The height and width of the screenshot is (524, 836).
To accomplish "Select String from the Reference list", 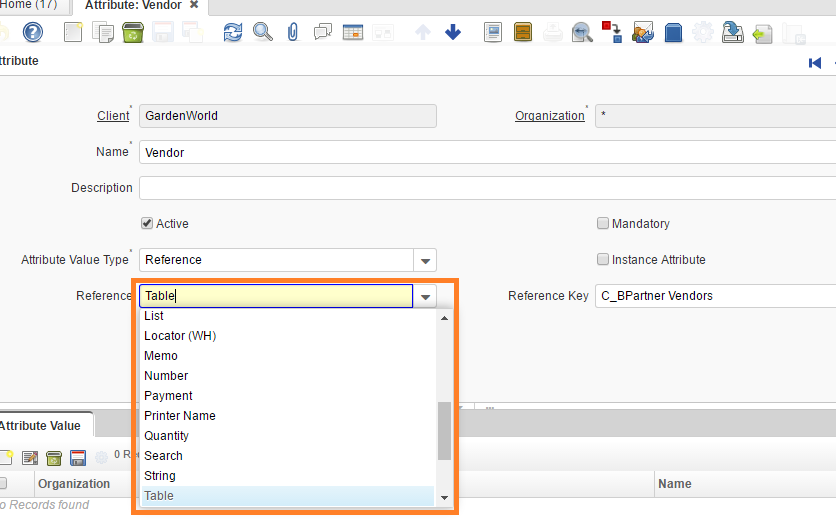I will point(160,476).
